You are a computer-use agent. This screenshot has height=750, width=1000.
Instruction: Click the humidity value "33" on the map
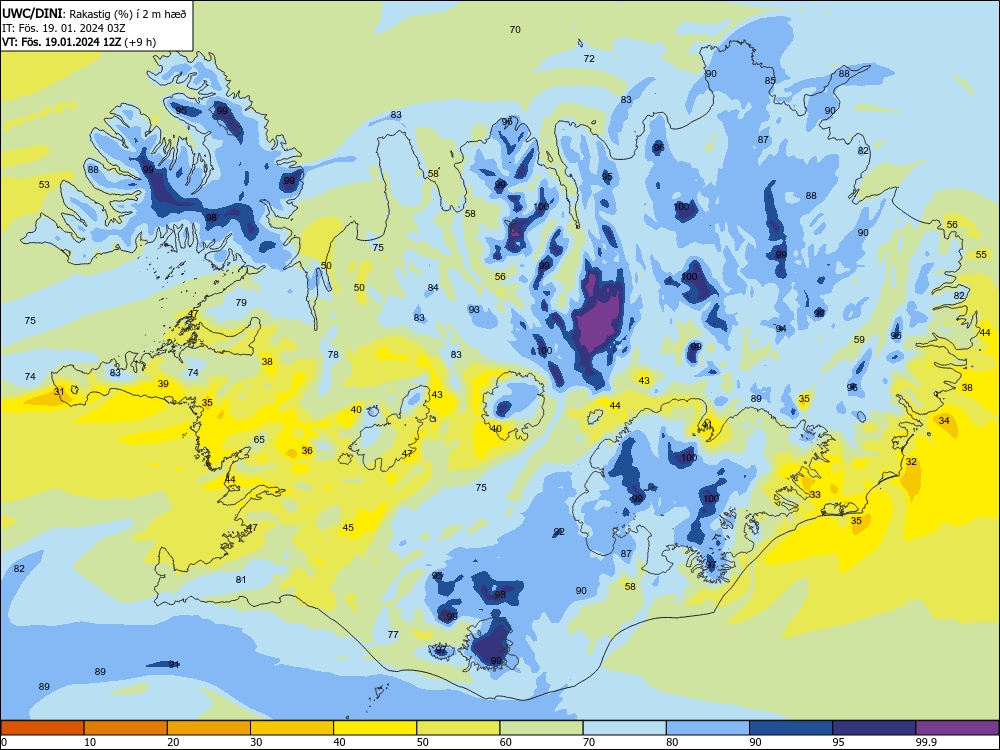(x=815, y=495)
